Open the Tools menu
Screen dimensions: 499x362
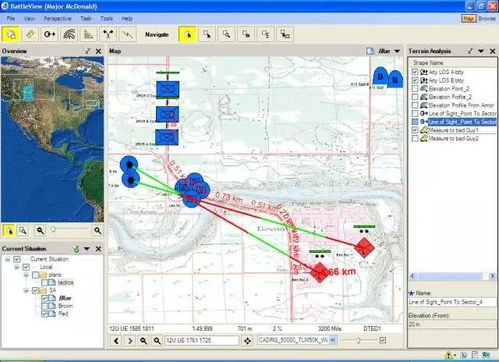[106, 19]
